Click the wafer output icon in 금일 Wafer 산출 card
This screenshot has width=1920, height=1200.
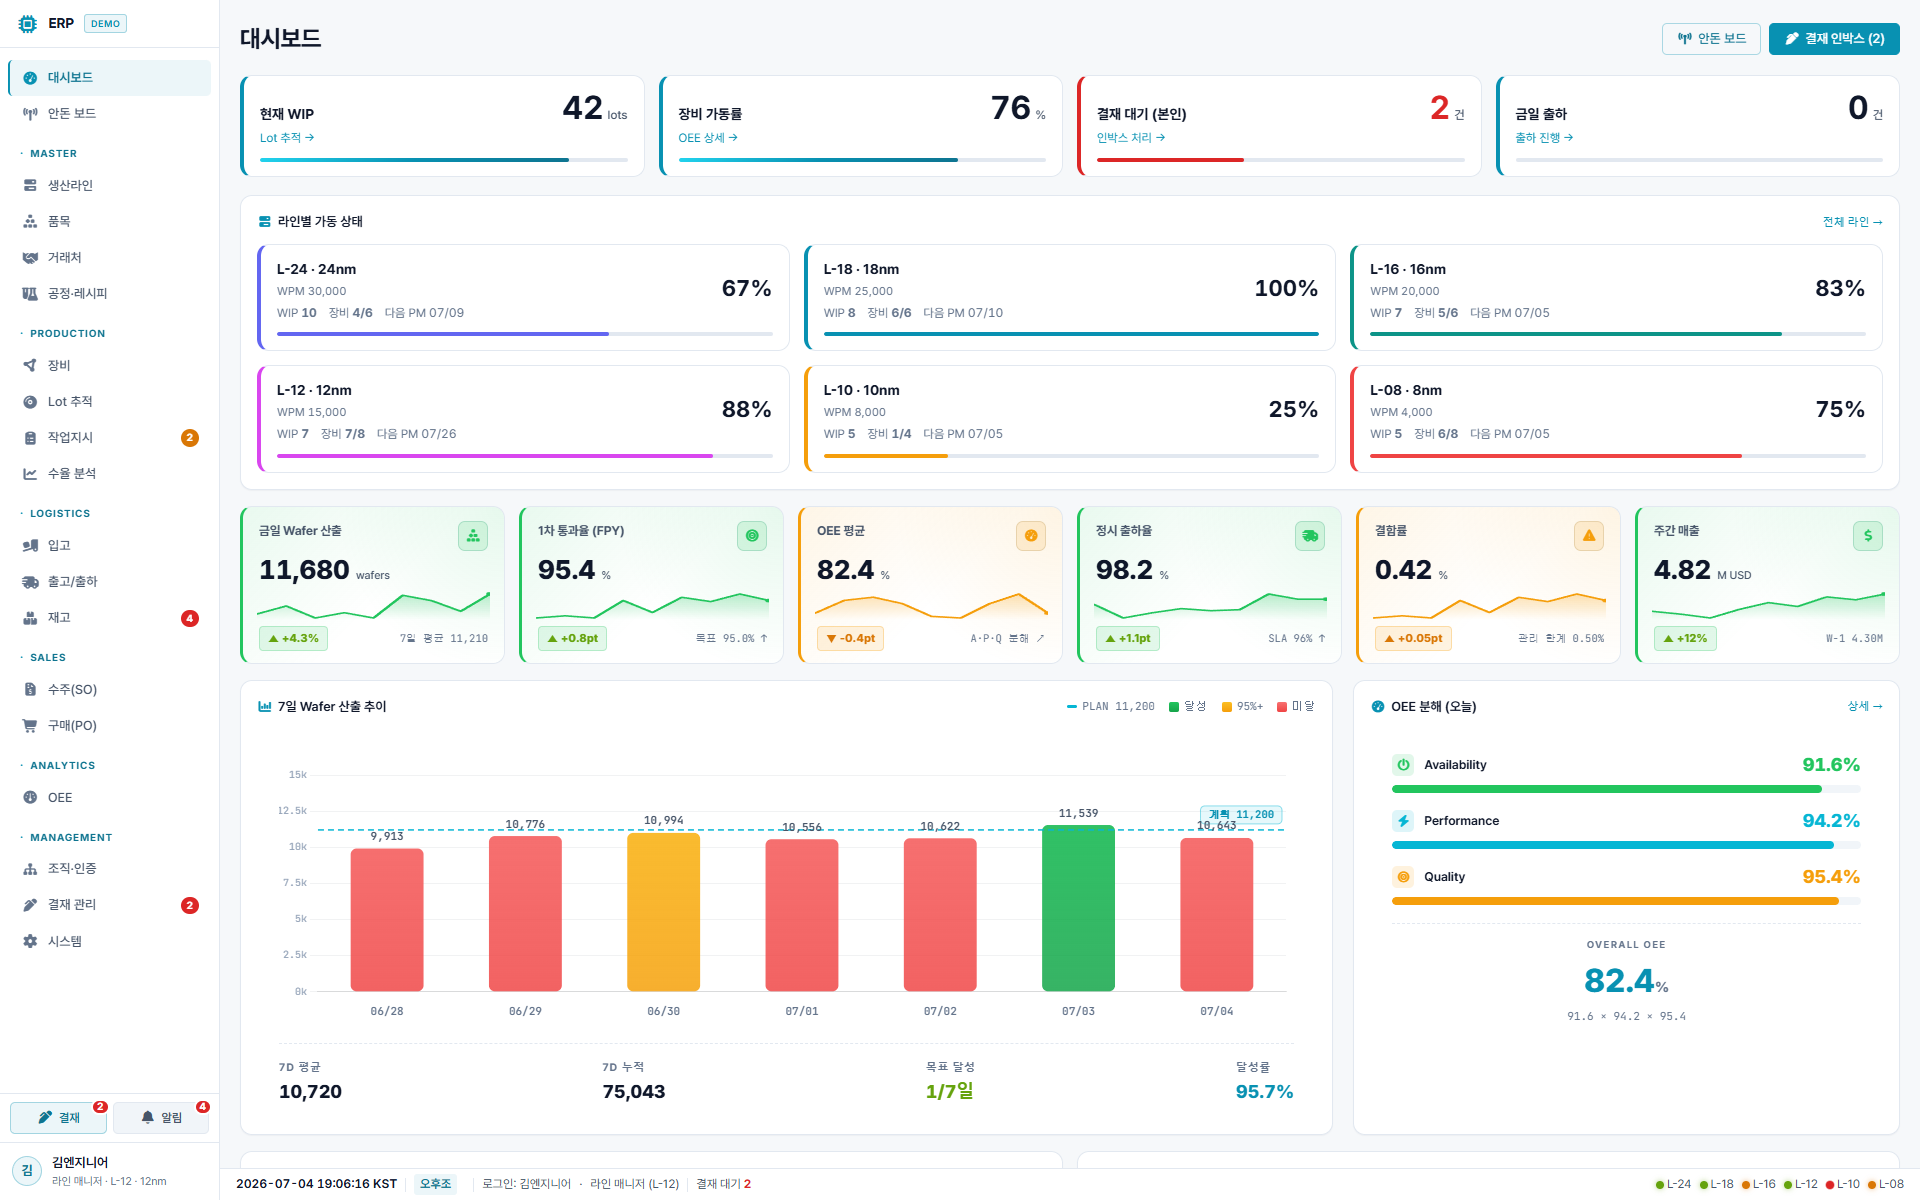coord(473,536)
